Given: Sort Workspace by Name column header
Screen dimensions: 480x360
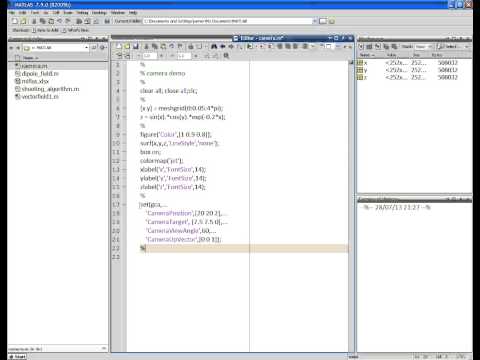Looking at the screenshot, I should pos(367,55).
